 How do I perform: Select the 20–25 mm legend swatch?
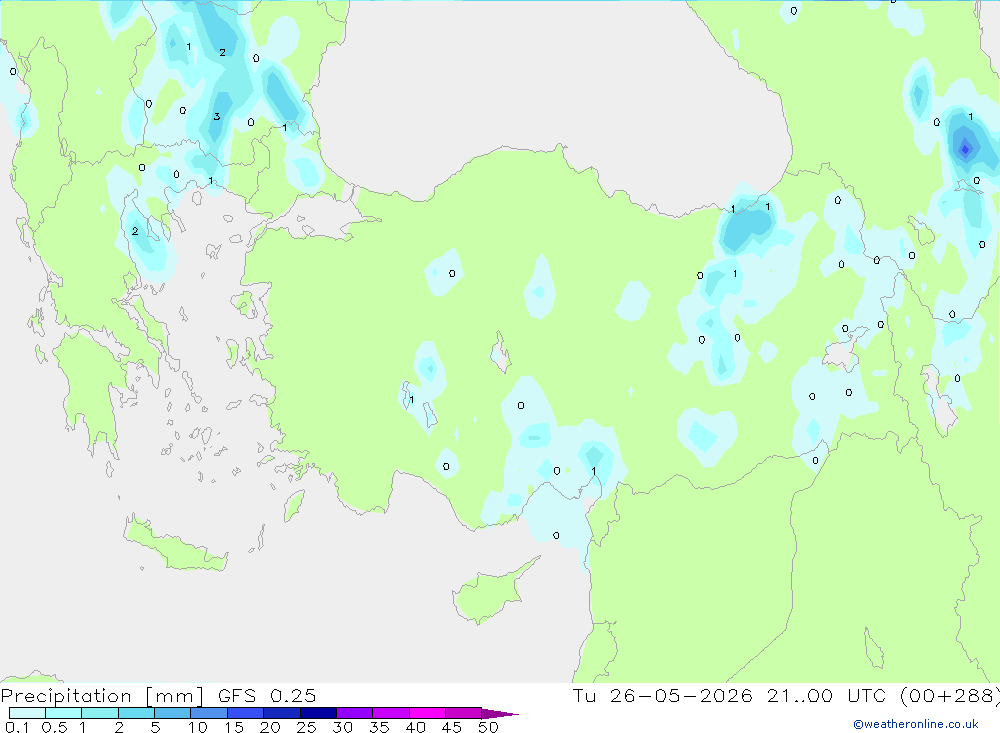[282, 713]
